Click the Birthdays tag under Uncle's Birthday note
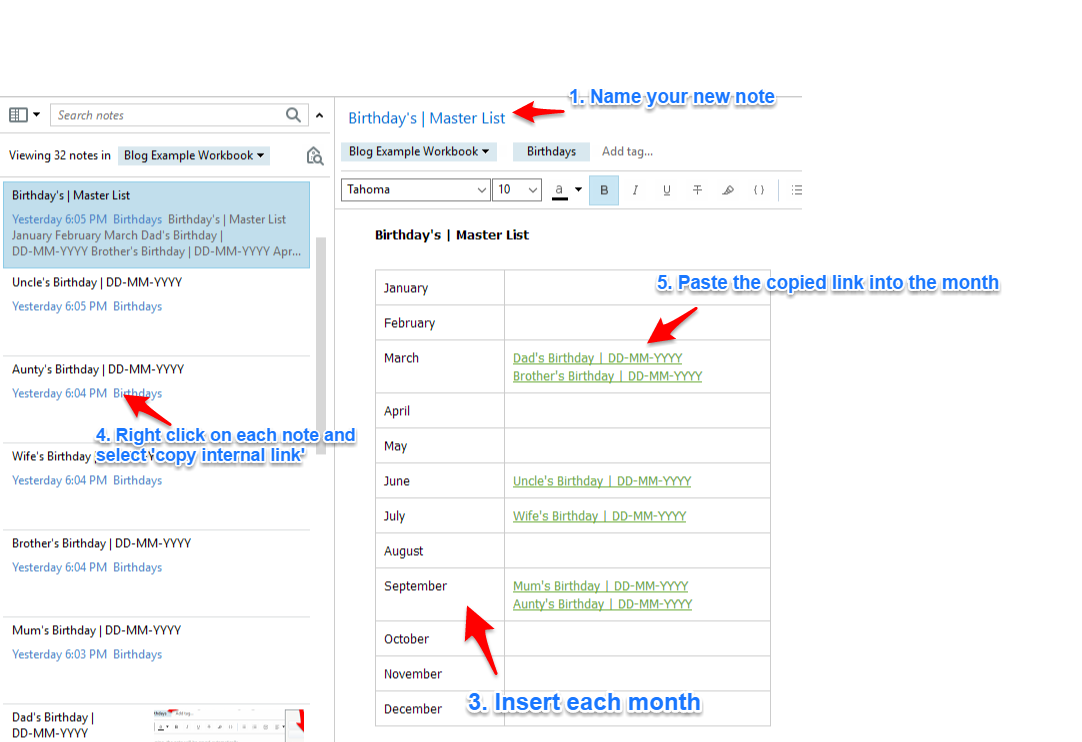The width and height of the screenshot is (1082, 742). (x=137, y=306)
